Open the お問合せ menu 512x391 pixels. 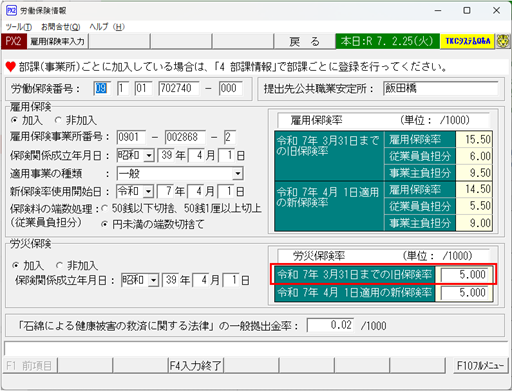61,27
